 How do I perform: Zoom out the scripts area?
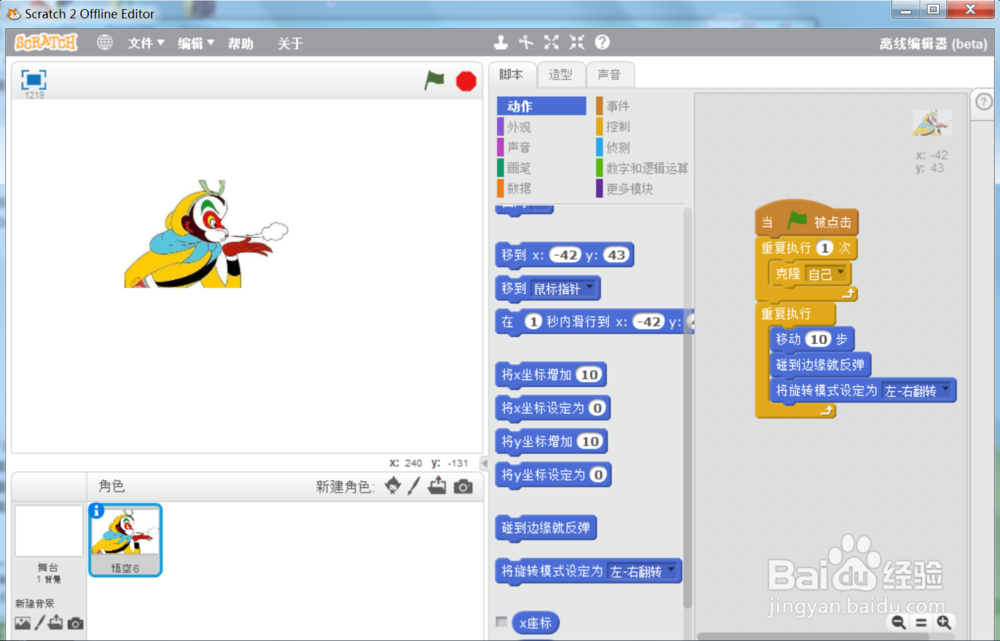coord(898,623)
